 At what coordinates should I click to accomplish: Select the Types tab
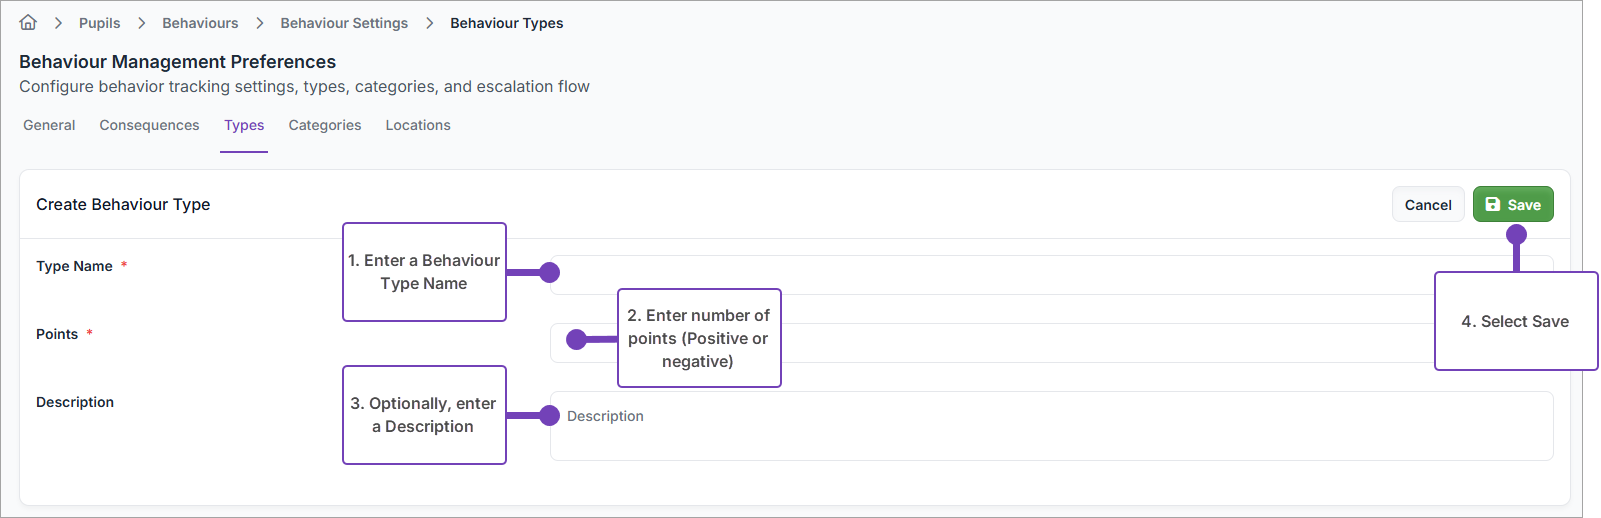point(244,125)
